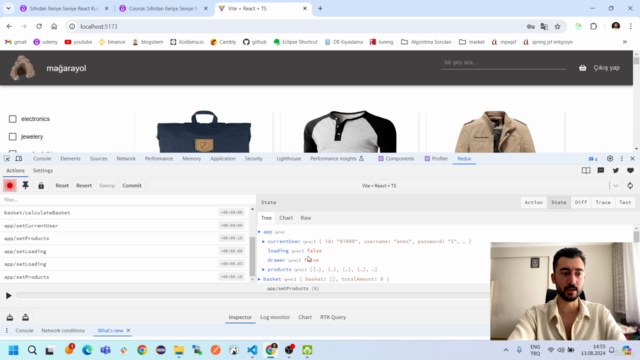640x360 pixels.
Task: Toggle the device toolbar icon
Action: [19, 159]
